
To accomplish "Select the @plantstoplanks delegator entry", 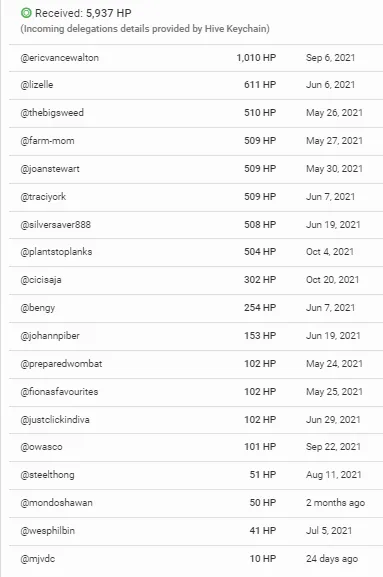I will point(56,252).
